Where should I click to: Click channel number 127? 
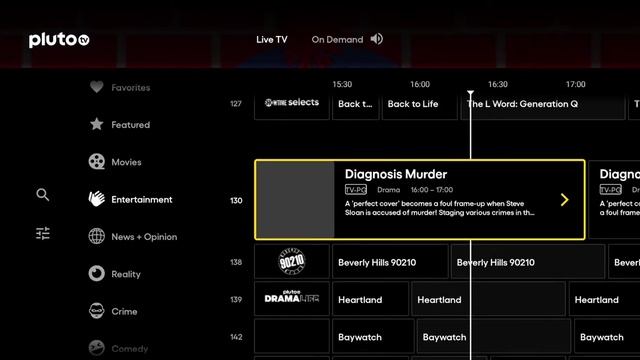pyautogui.click(x=236, y=104)
